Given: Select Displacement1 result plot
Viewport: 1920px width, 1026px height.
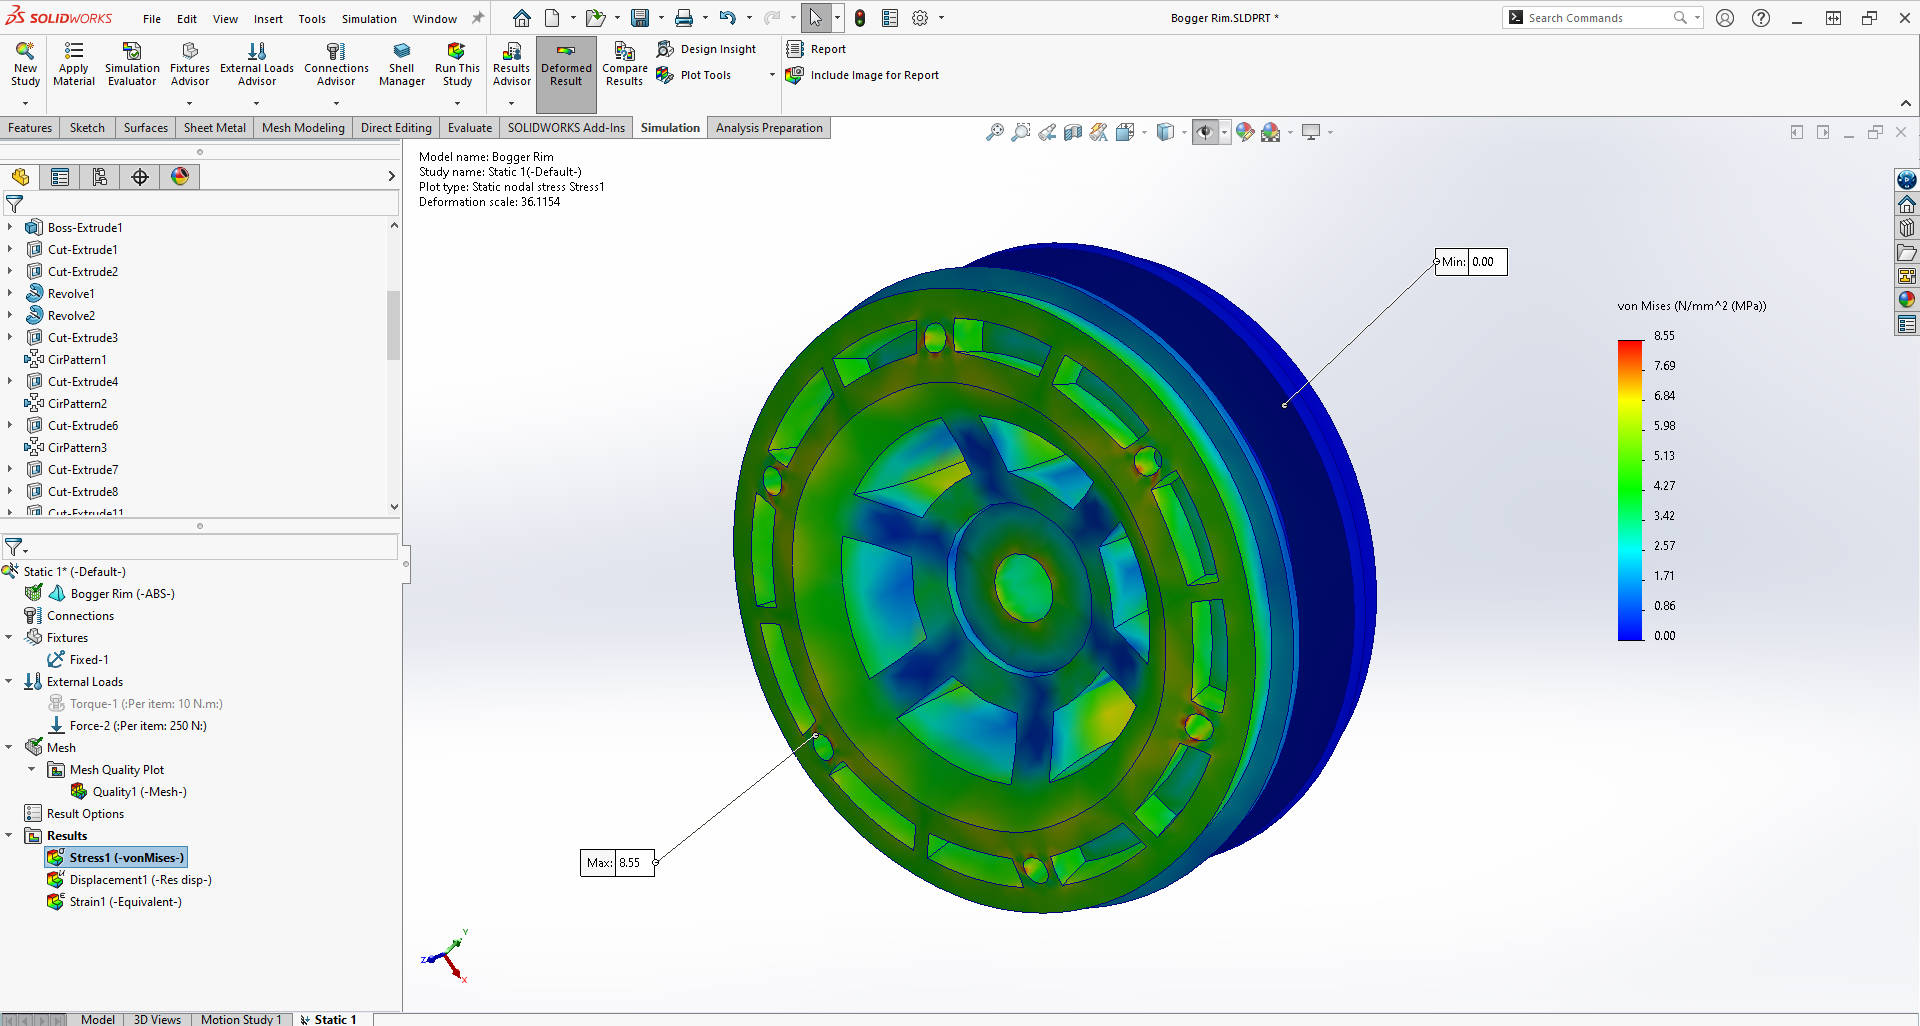Looking at the screenshot, I should coord(140,880).
